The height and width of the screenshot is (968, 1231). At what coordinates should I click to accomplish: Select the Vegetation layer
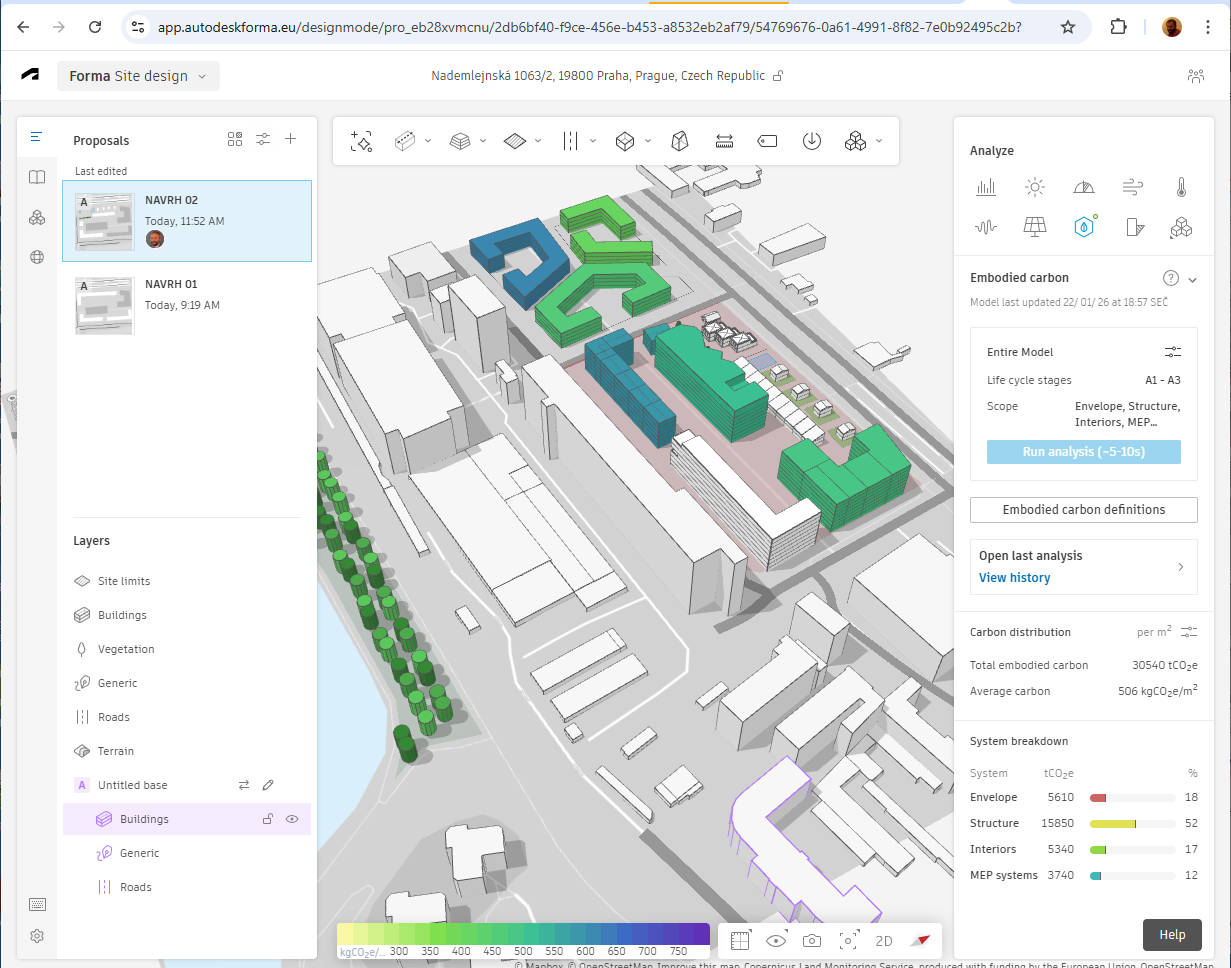click(x=126, y=649)
